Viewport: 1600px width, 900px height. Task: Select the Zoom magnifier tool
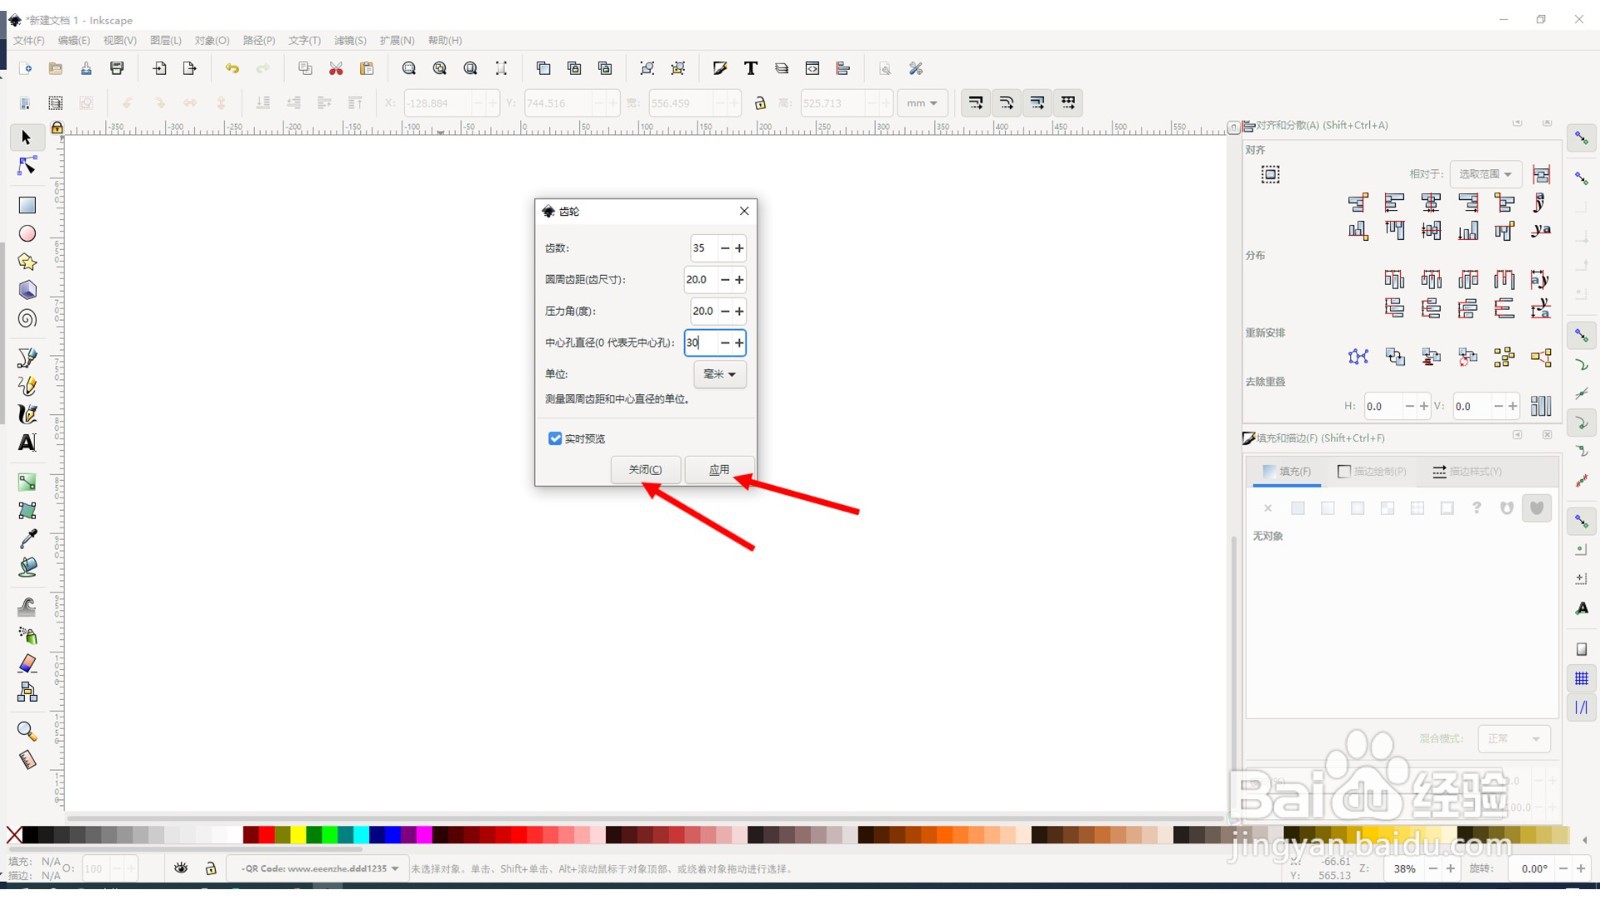coord(27,731)
